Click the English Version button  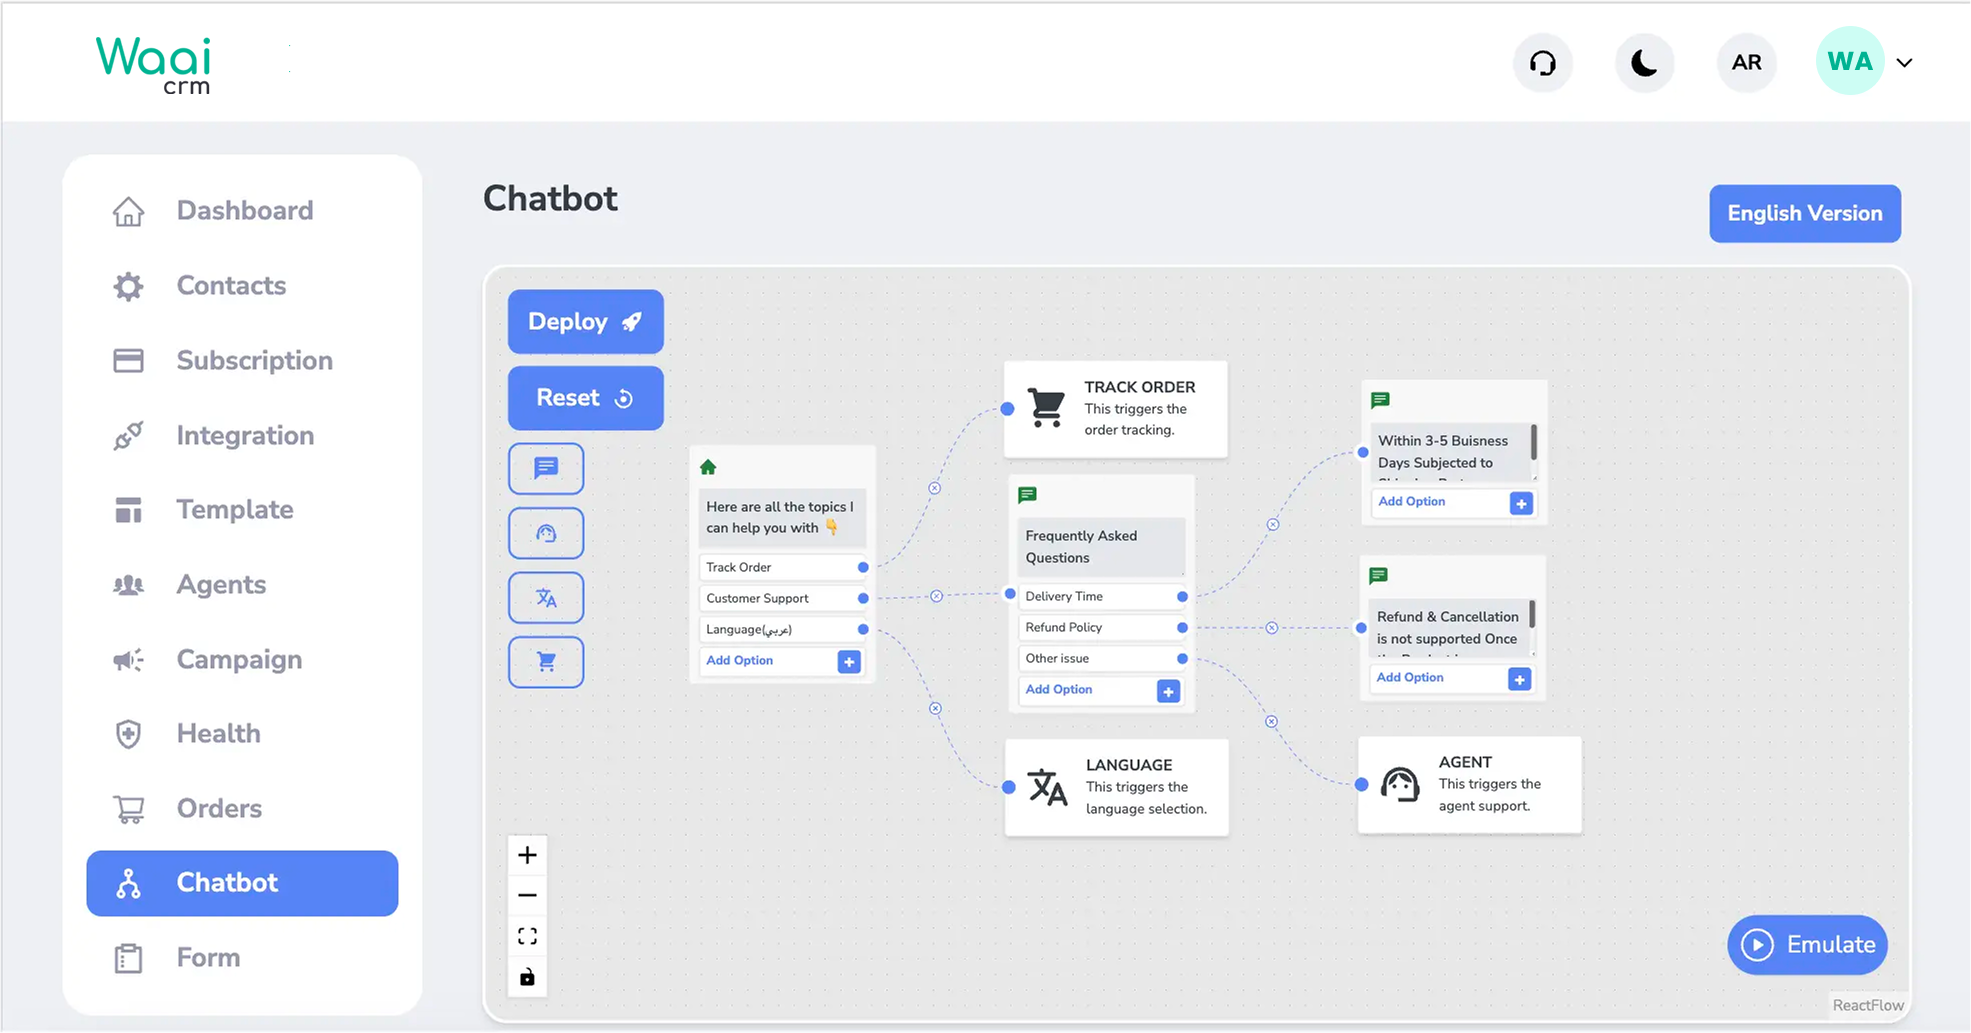click(1804, 214)
